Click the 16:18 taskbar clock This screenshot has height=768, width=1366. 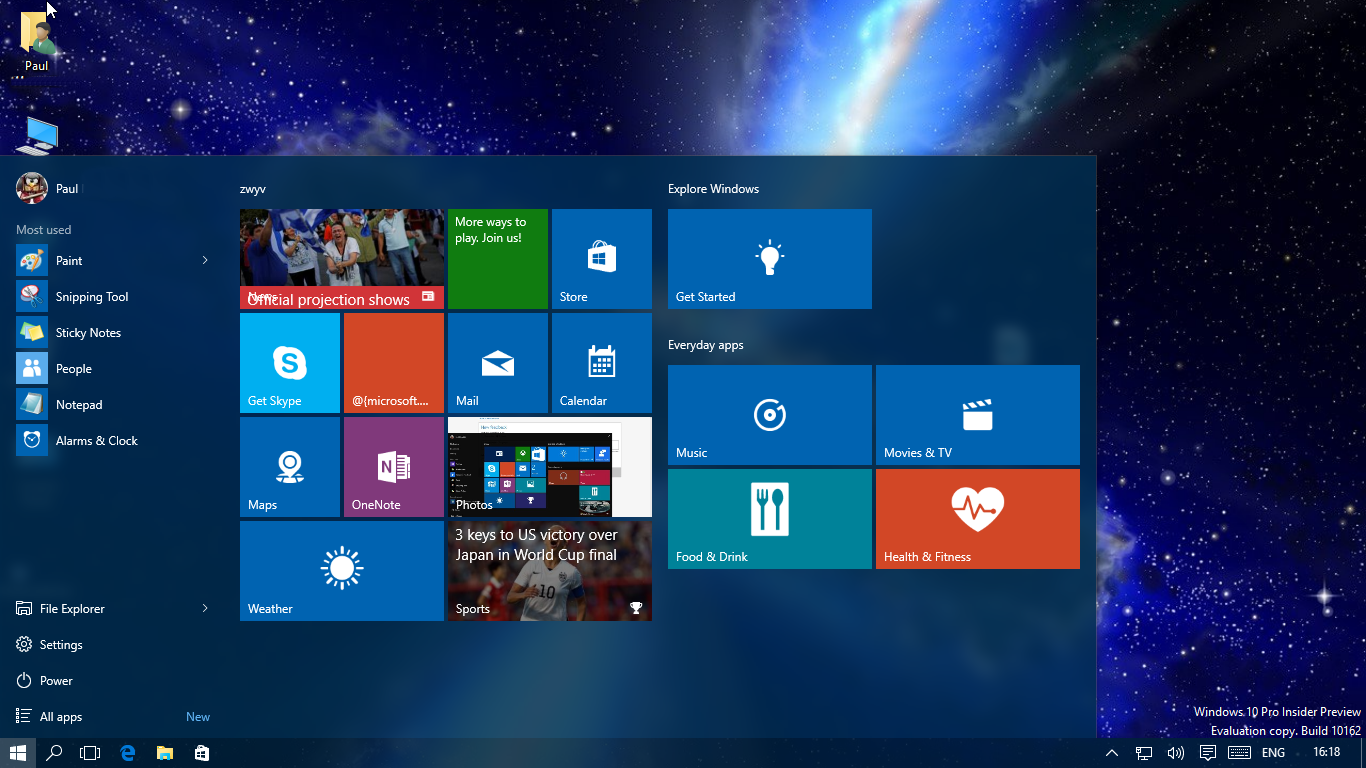point(1326,752)
